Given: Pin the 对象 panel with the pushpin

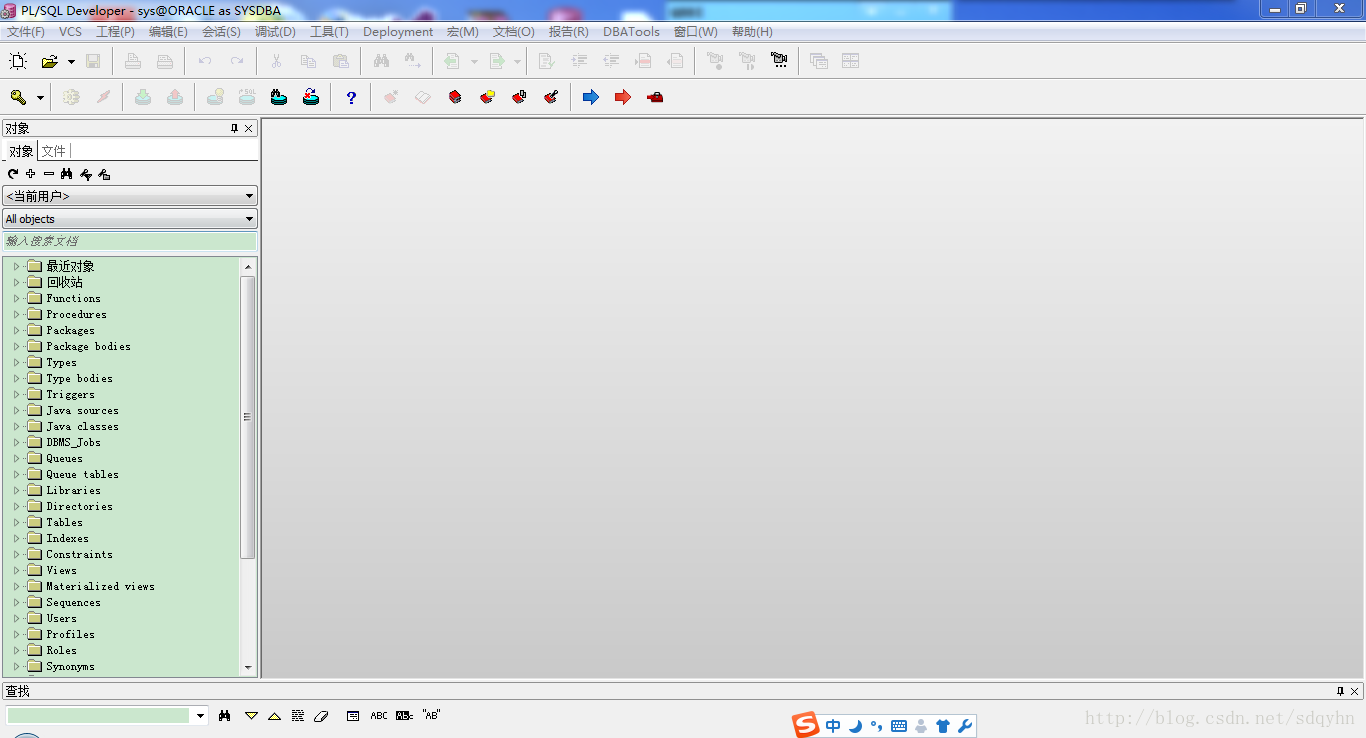Looking at the screenshot, I should pyautogui.click(x=235, y=128).
